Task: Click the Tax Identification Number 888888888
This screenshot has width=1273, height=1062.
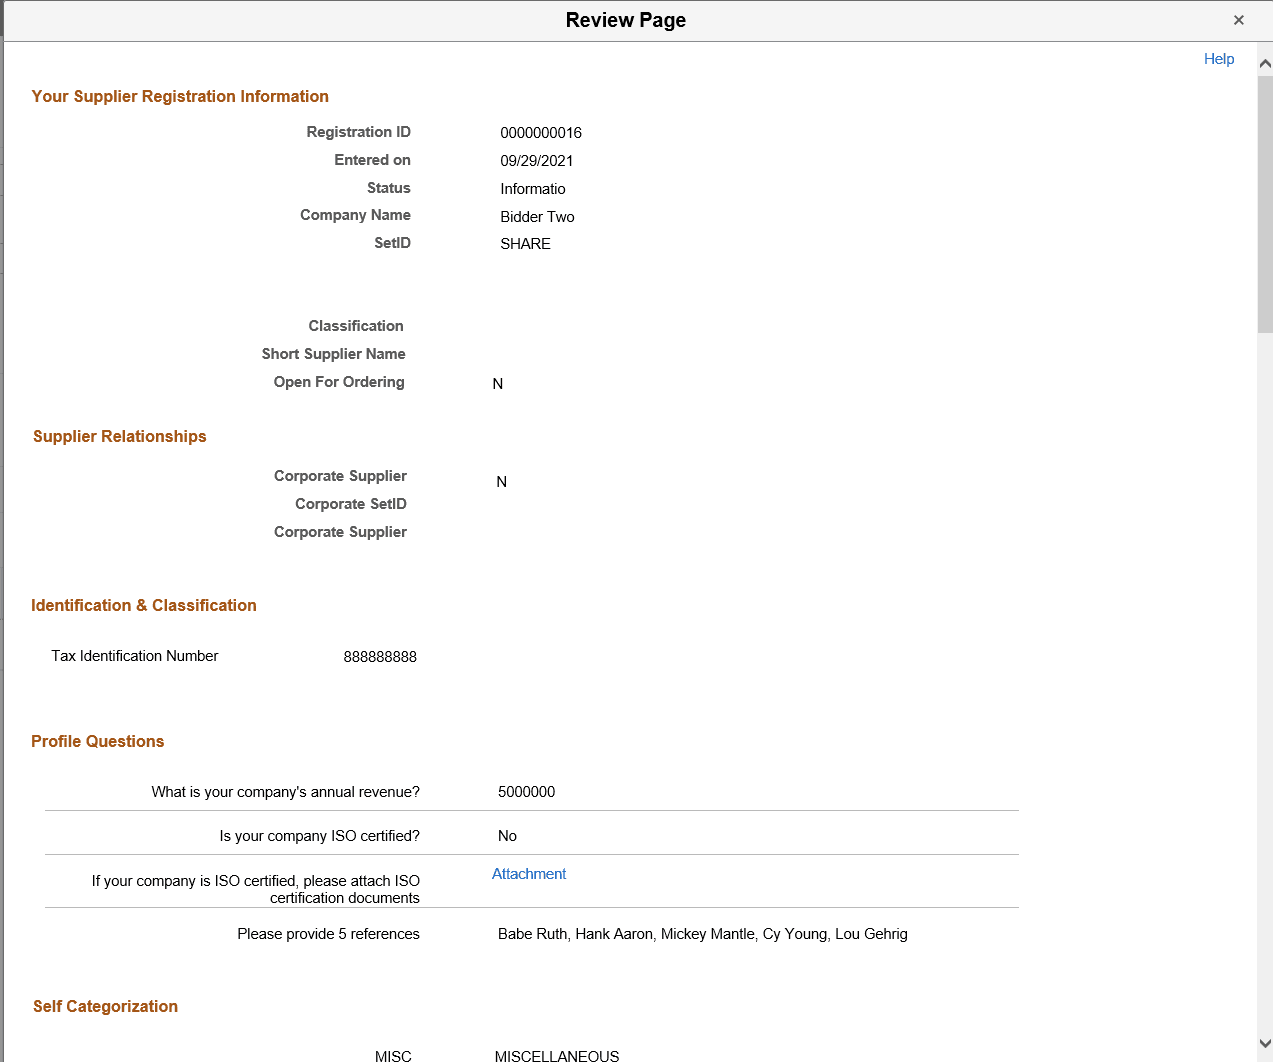Action: pos(380,656)
